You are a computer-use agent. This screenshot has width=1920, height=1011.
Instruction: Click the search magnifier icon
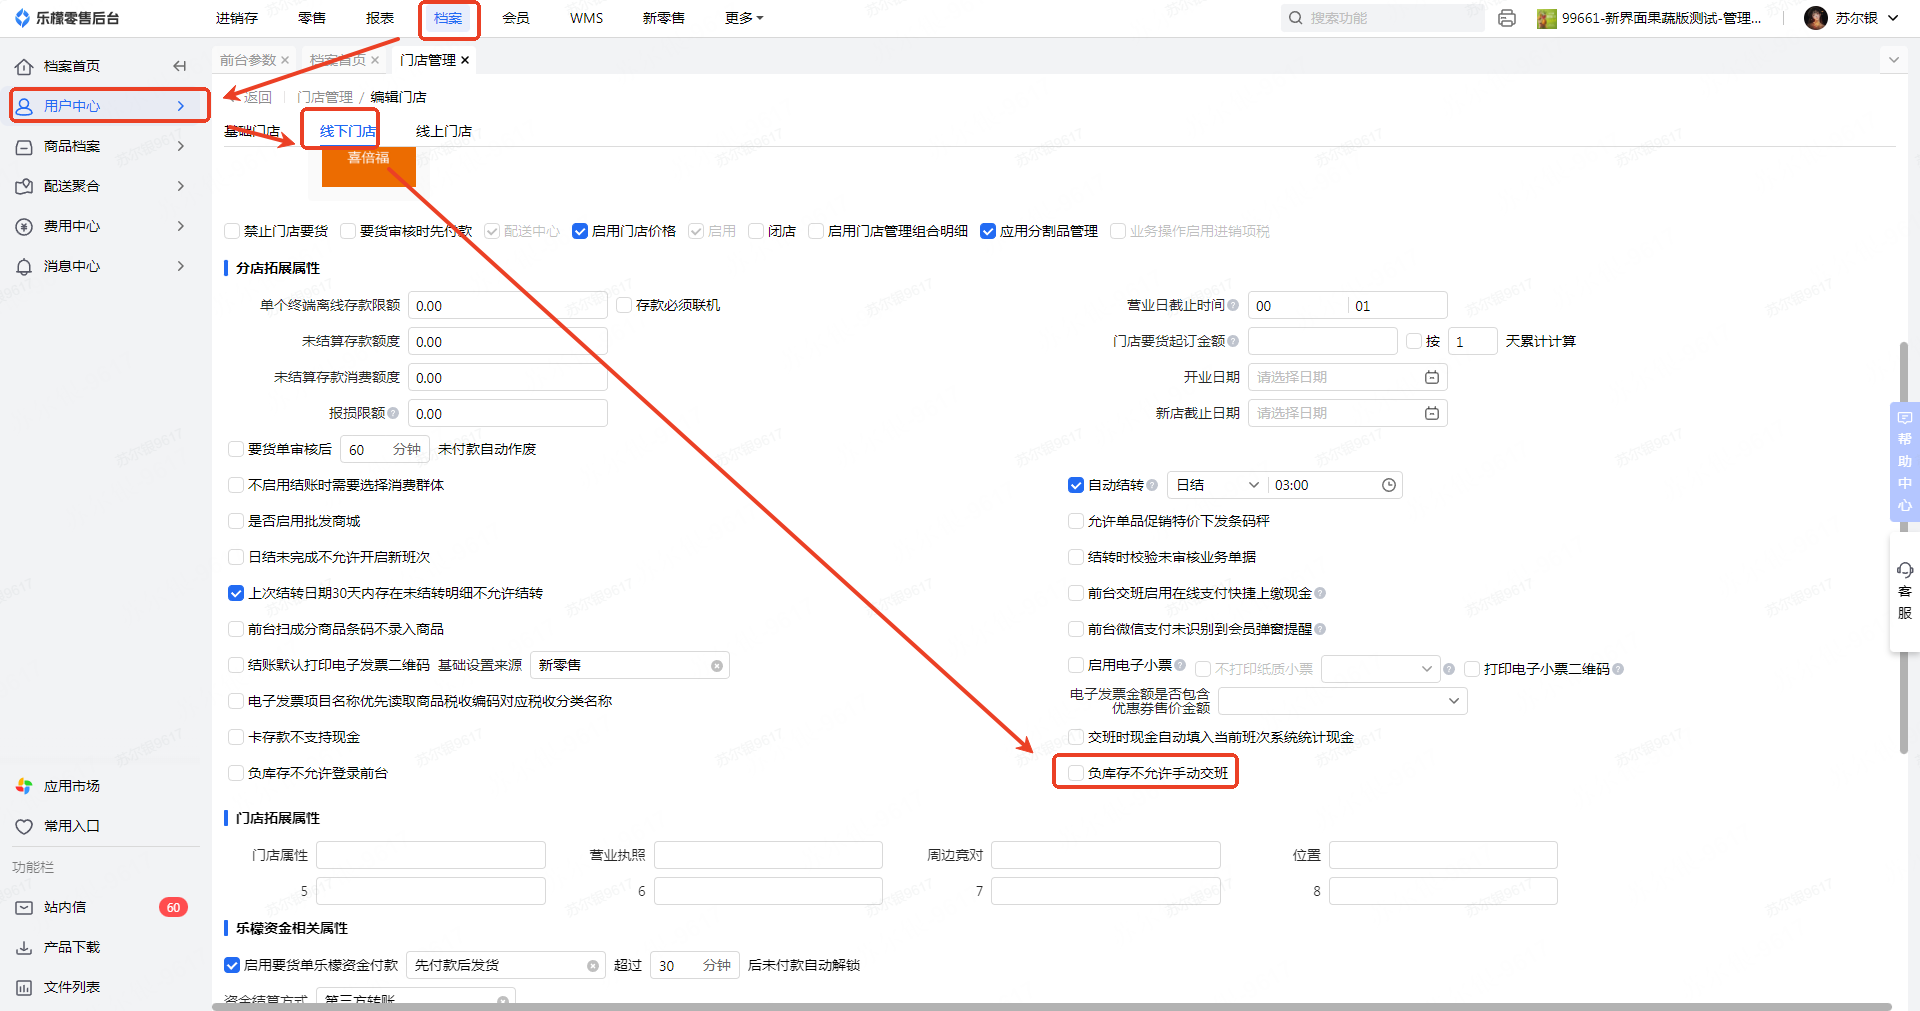tap(1296, 18)
